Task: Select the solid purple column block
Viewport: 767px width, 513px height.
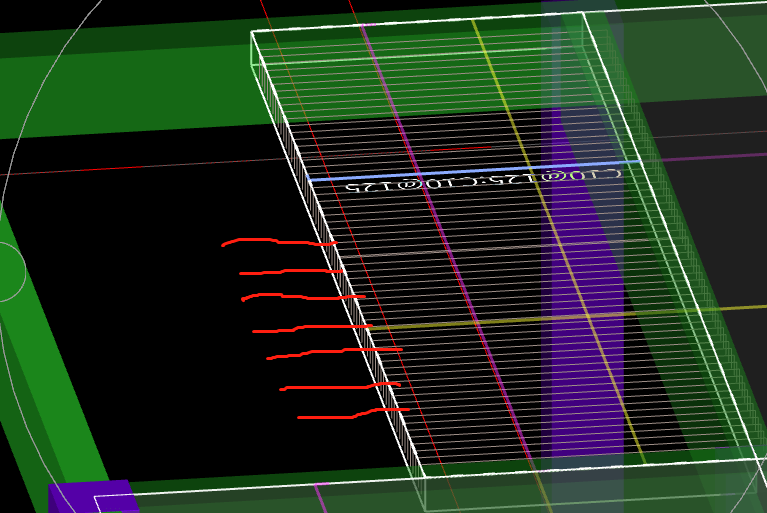Action: pos(92,496)
